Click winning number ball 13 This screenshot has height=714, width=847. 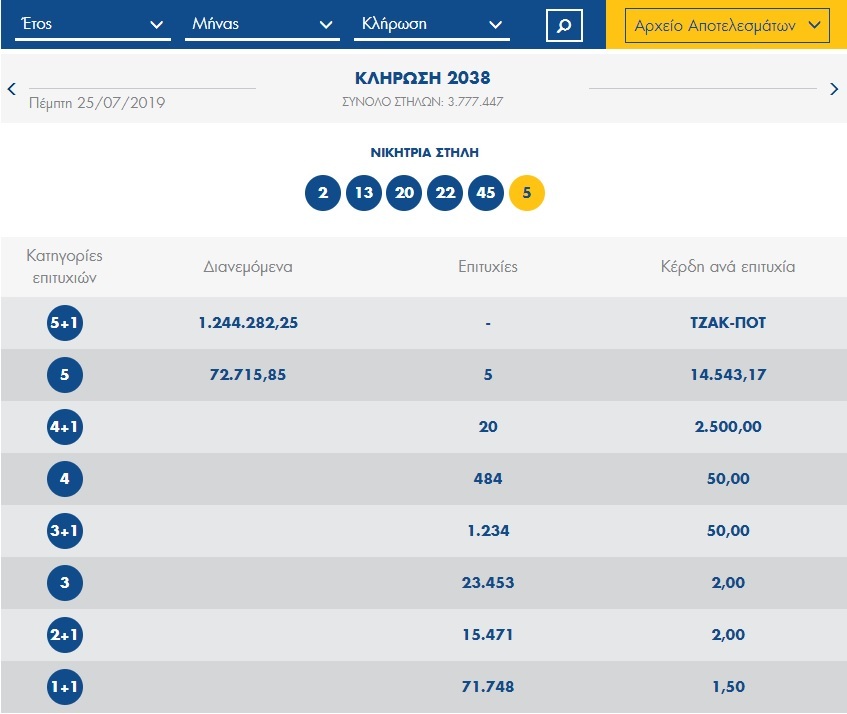click(364, 193)
